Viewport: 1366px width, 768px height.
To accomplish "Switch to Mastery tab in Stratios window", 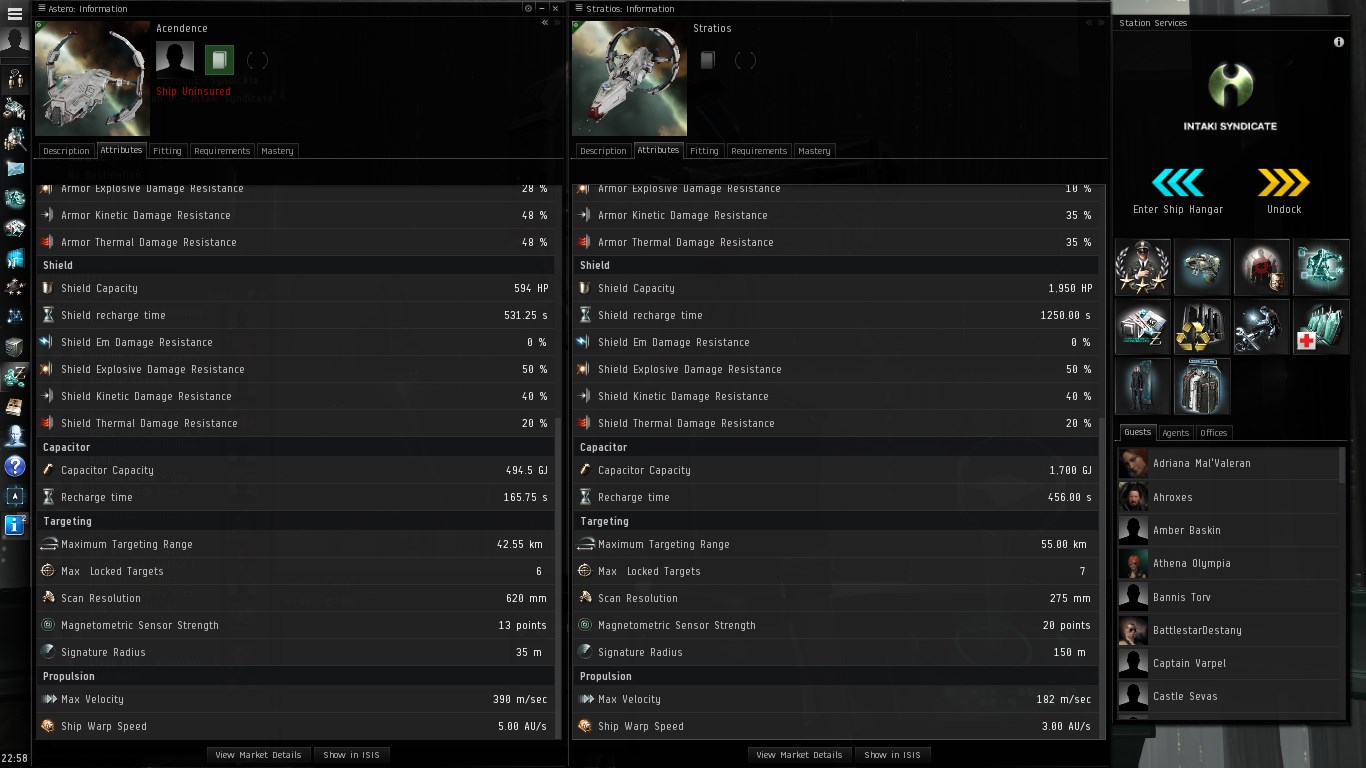I will tap(814, 151).
